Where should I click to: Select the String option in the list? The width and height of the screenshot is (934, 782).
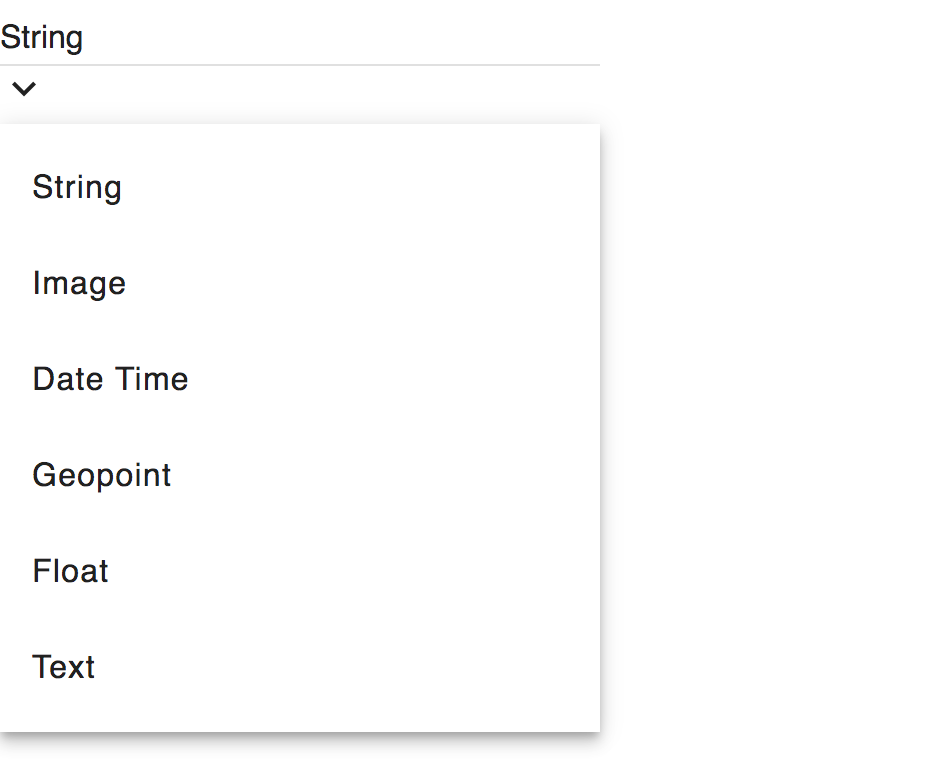(x=77, y=187)
